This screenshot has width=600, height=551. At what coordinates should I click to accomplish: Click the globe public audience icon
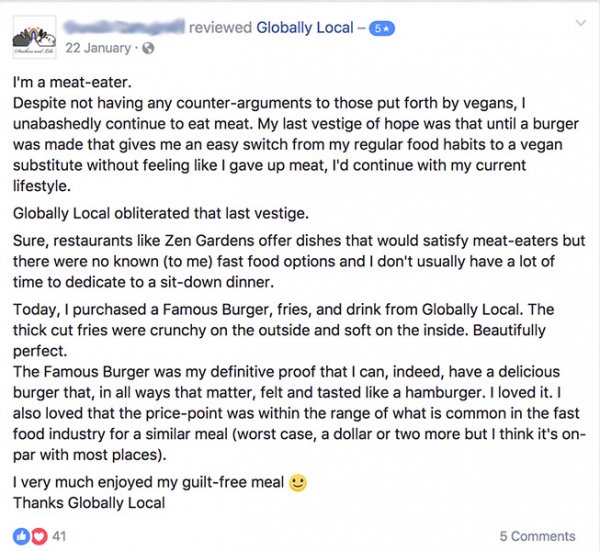148,48
